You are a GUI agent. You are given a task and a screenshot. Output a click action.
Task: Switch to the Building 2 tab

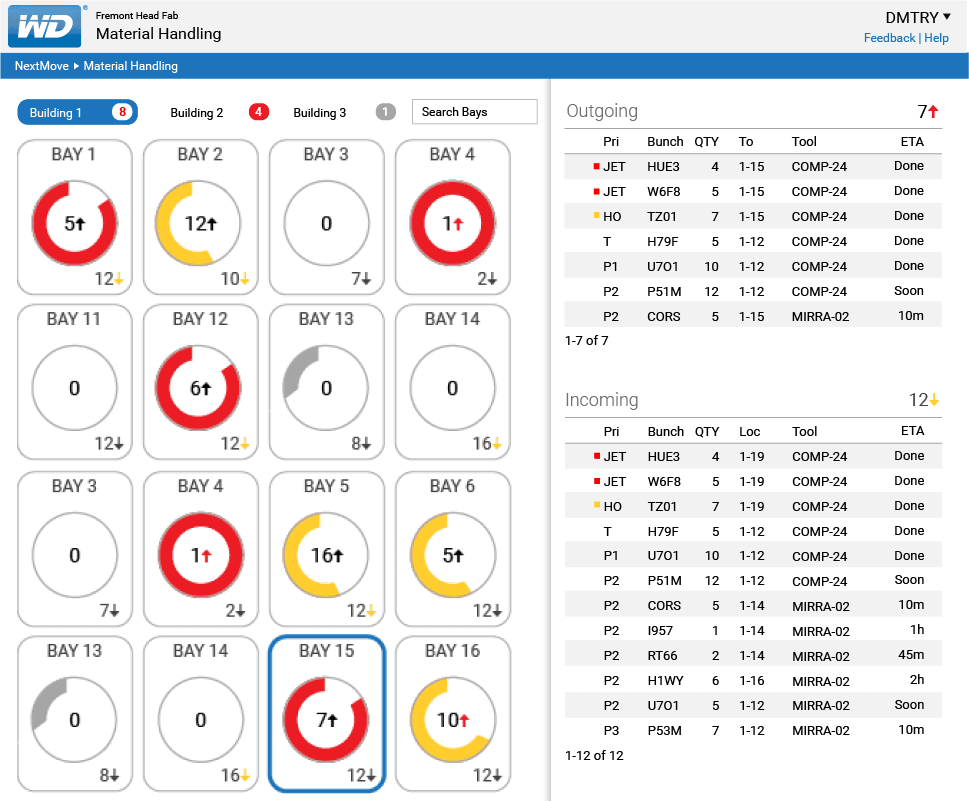197,113
